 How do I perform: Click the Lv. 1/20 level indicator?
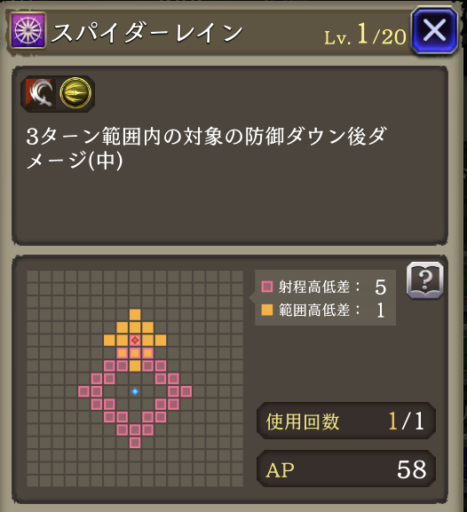365,35
